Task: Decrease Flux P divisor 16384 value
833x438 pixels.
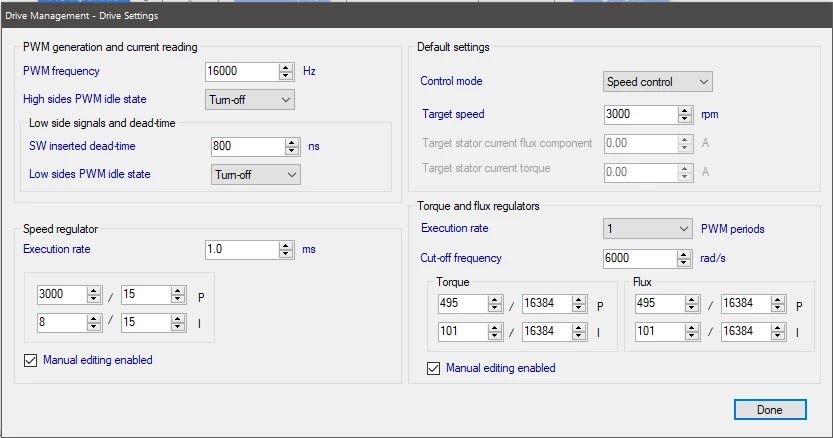Action: pos(778,308)
